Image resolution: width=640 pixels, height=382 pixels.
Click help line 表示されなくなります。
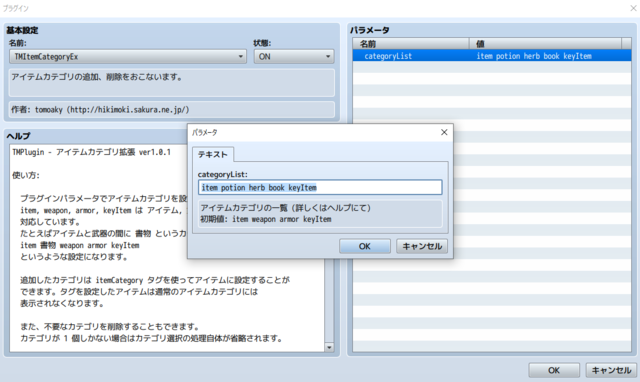(63, 304)
